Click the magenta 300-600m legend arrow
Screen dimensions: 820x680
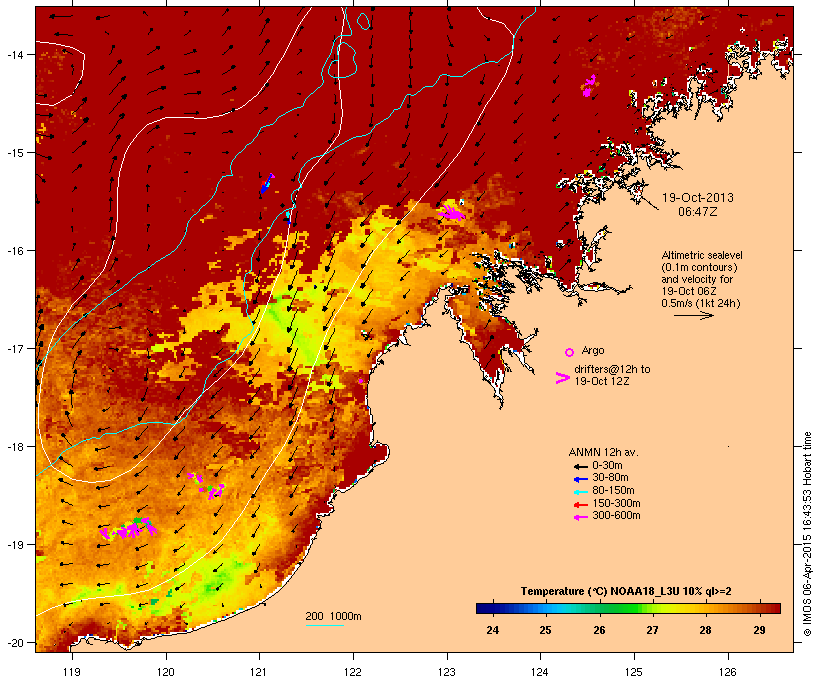click(x=580, y=517)
